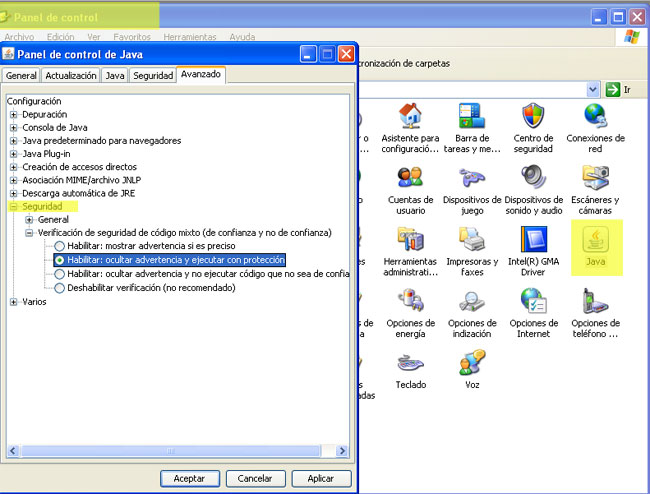
Task: Expand Creación de accesos directos node
Action: click(14, 167)
